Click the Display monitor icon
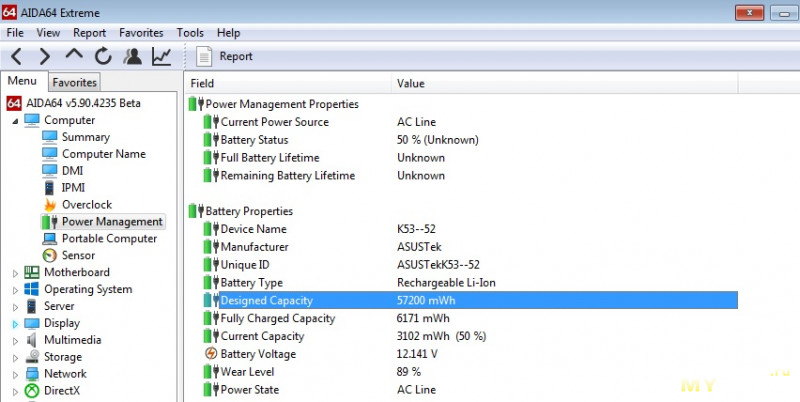This screenshot has height=402, width=800. point(32,323)
